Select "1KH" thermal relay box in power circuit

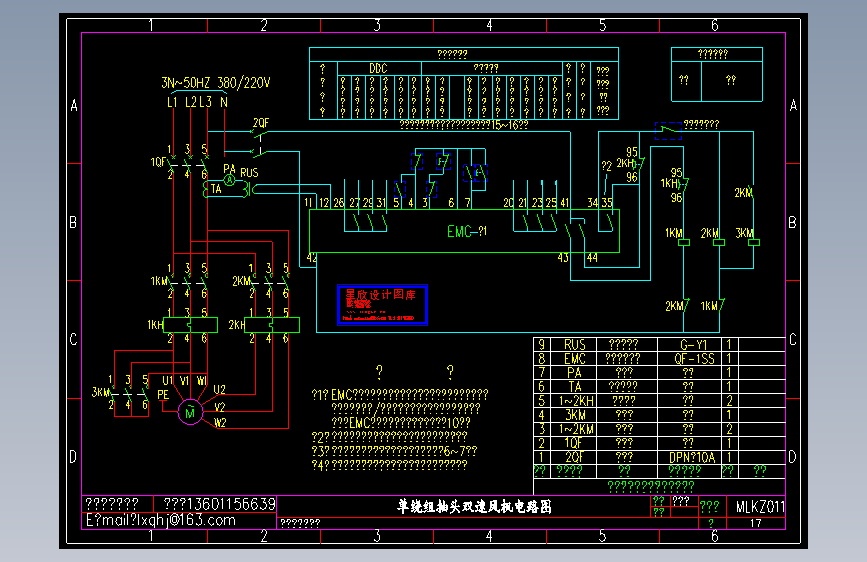[190, 325]
